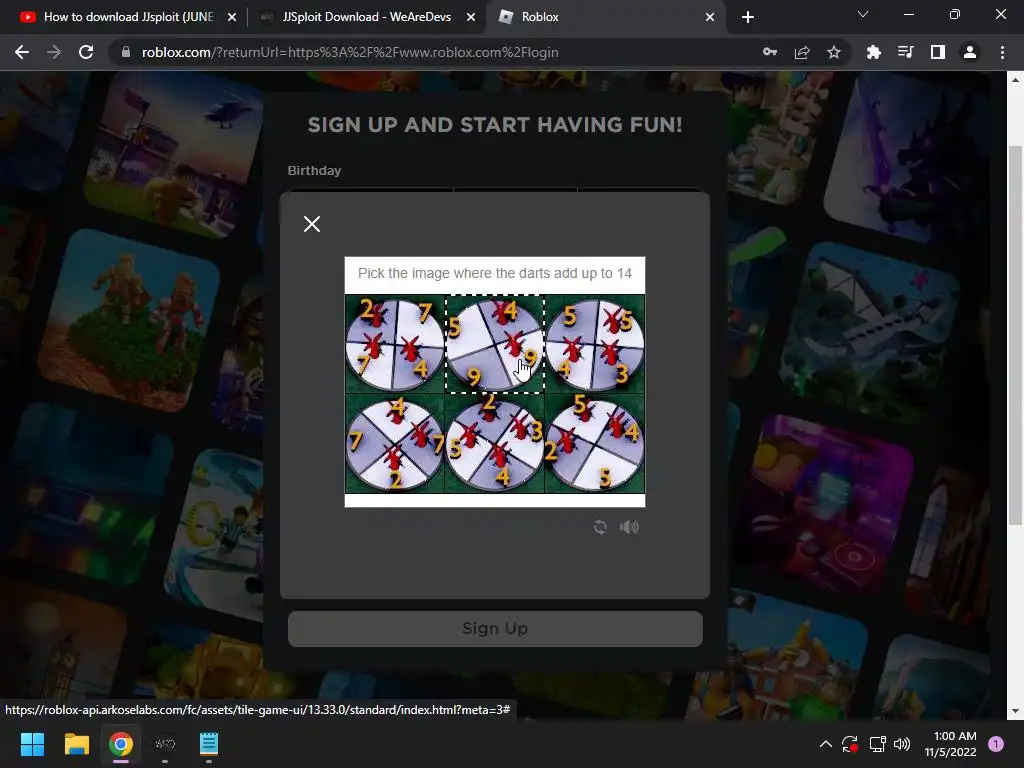Open a new browser tab

pyautogui.click(x=748, y=17)
